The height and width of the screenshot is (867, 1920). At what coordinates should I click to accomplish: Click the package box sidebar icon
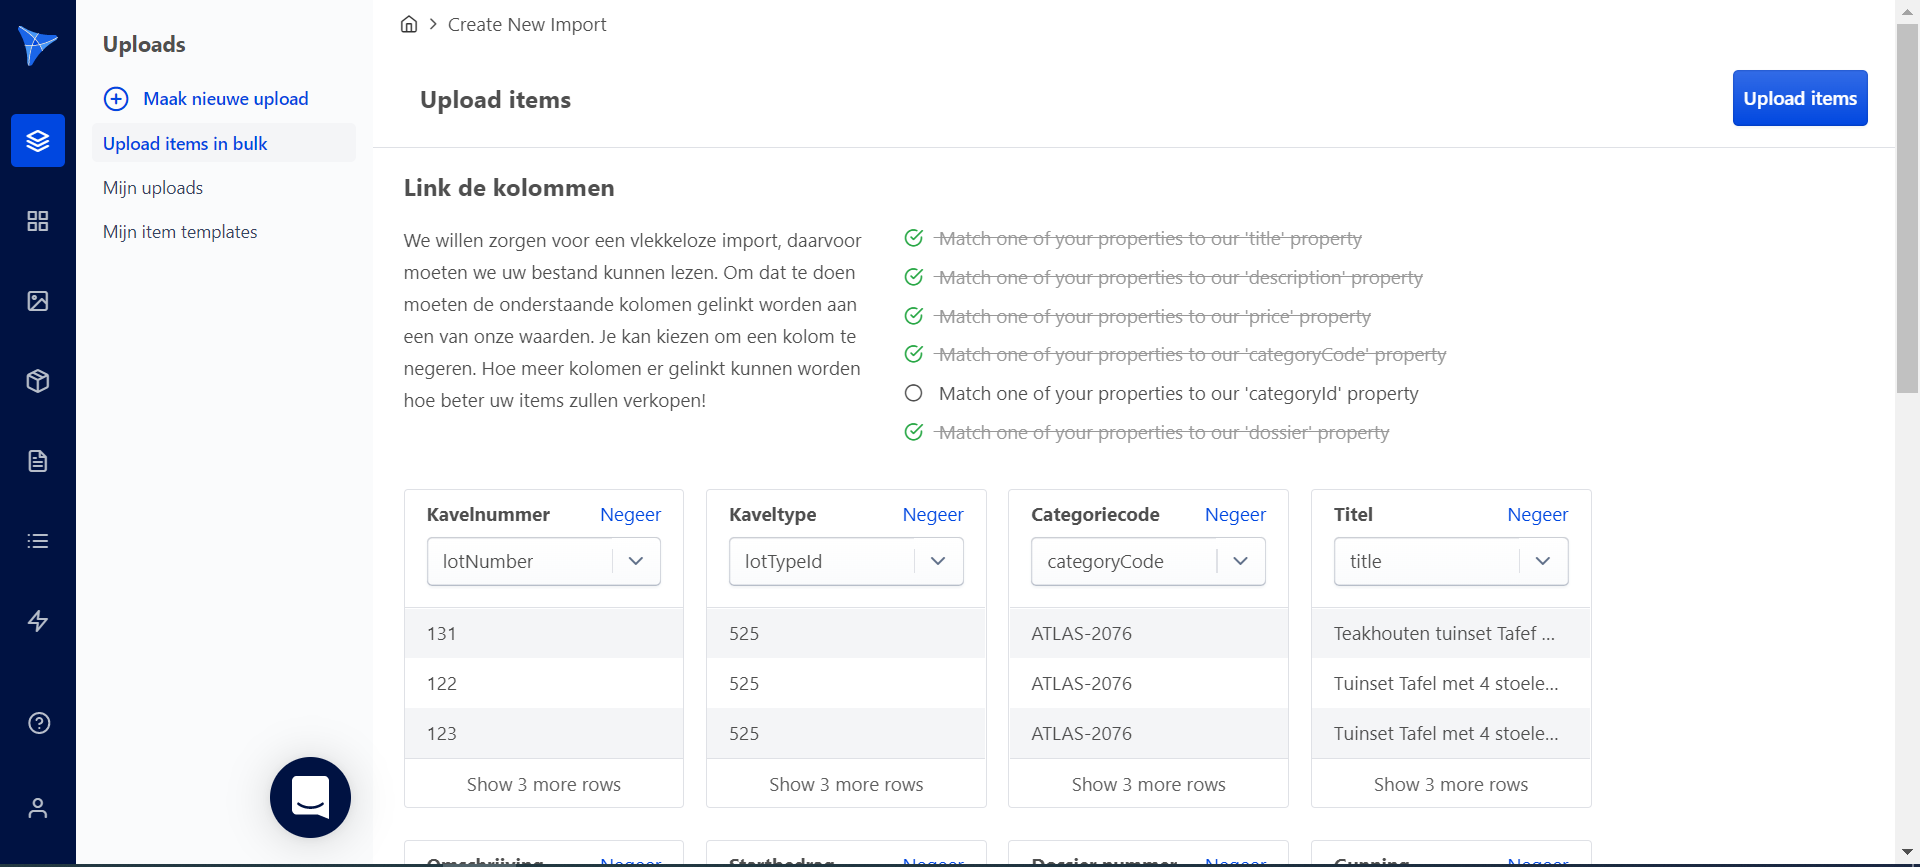click(x=38, y=381)
